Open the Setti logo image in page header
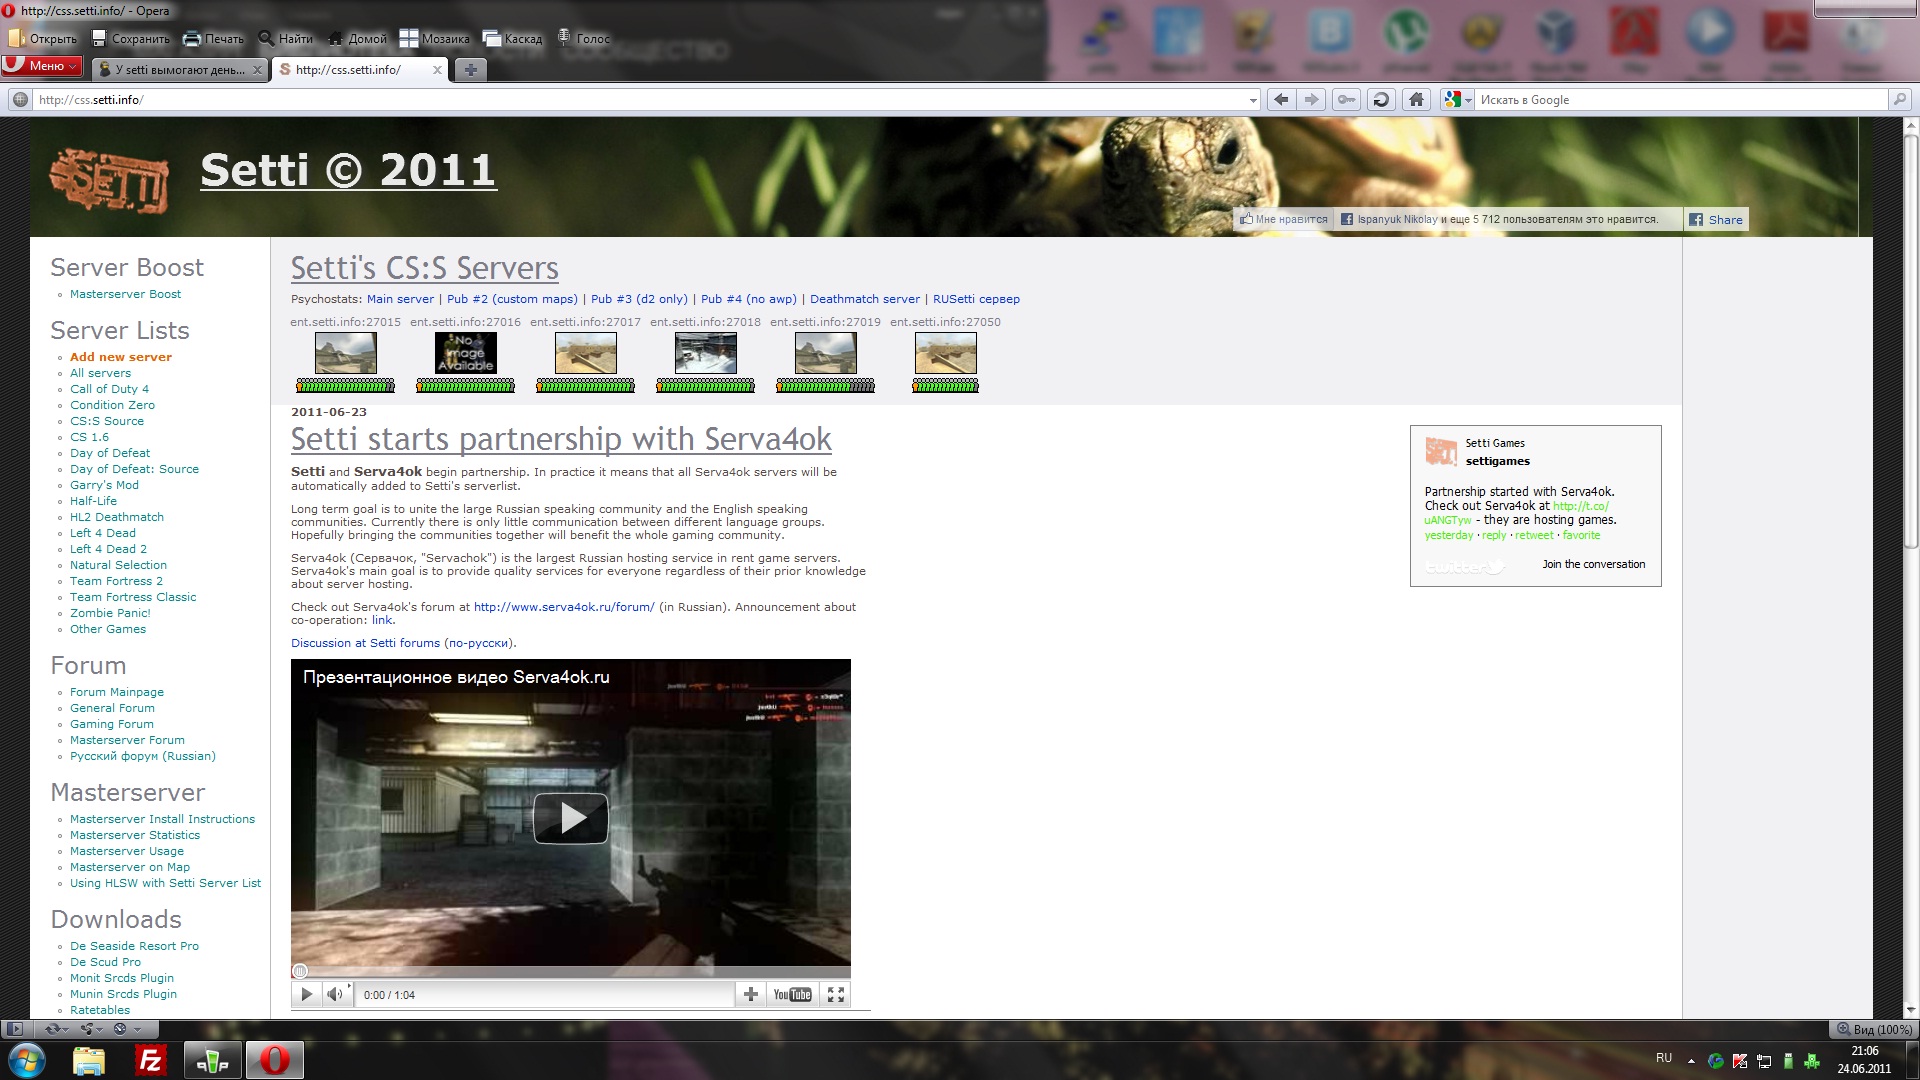This screenshot has width=1920, height=1080. (x=109, y=181)
